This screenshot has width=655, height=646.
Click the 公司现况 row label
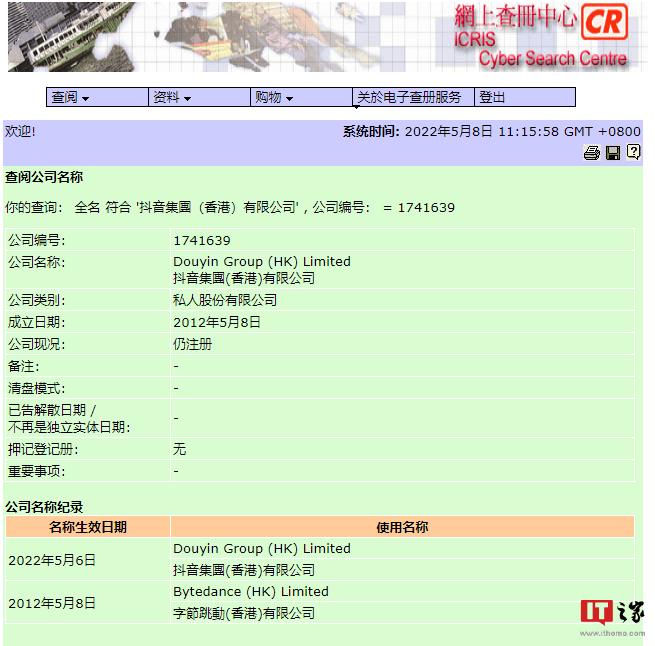point(37,344)
